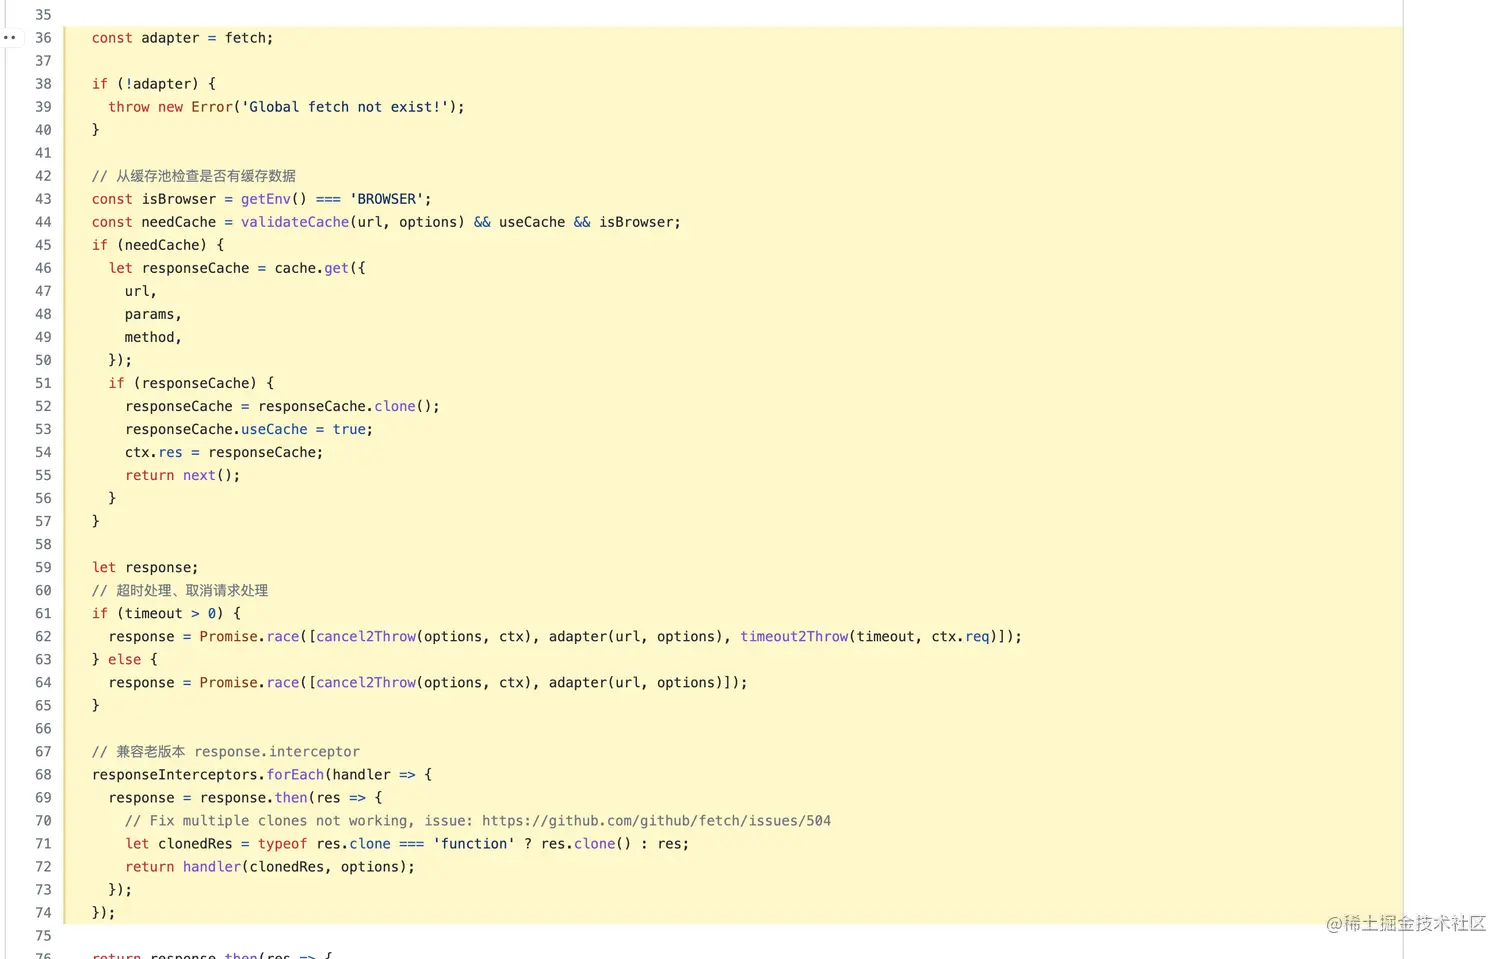Select line number 35 in the gutter
Image resolution: width=1512 pixels, height=959 pixels.
click(x=43, y=15)
